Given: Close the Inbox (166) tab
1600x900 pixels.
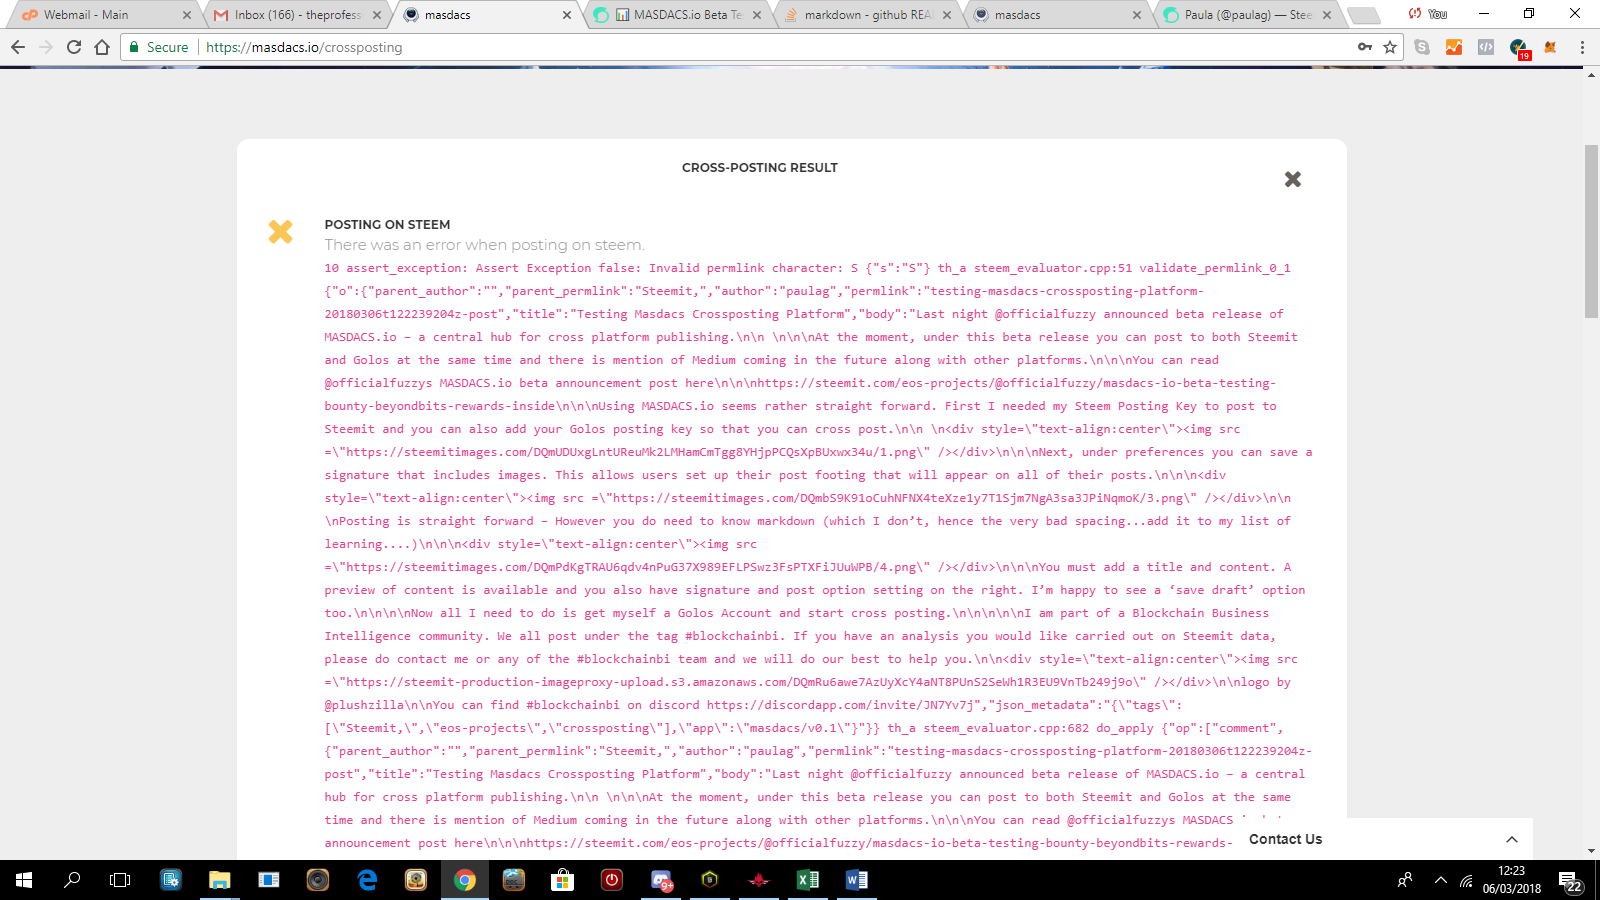Looking at the screenshot, I should (377, 15).
